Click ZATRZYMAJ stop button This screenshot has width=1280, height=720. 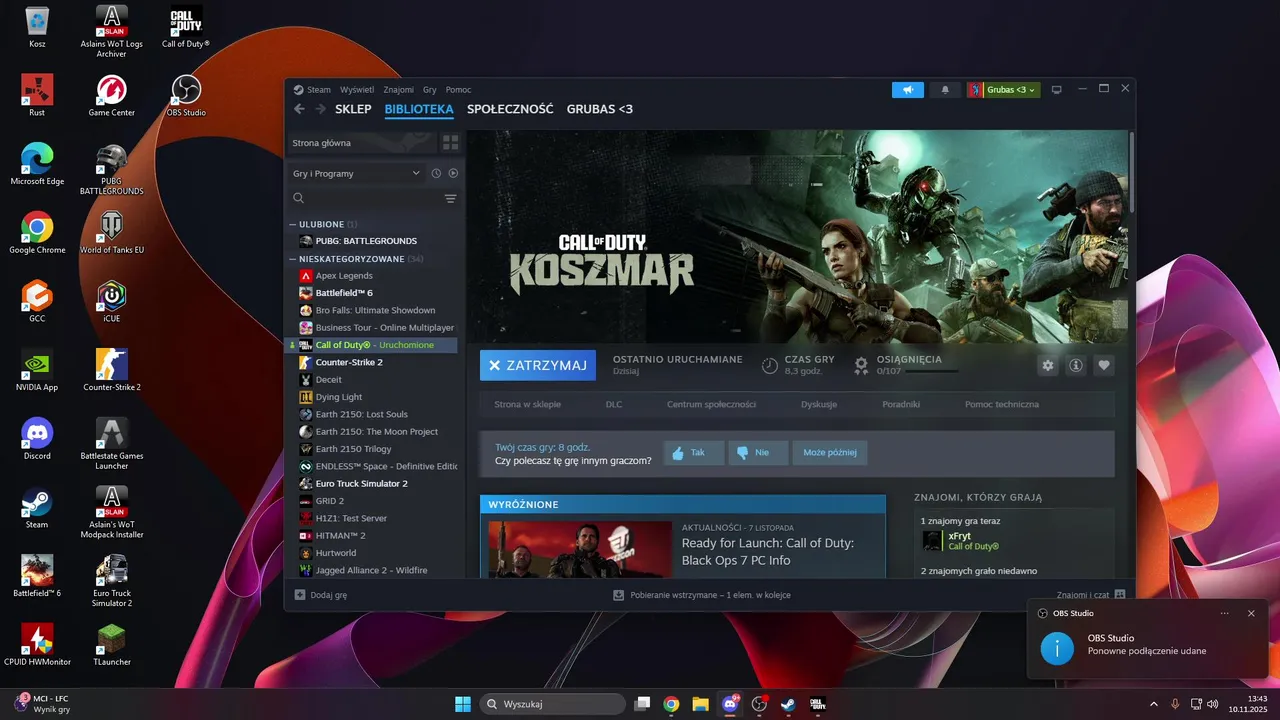538,365
